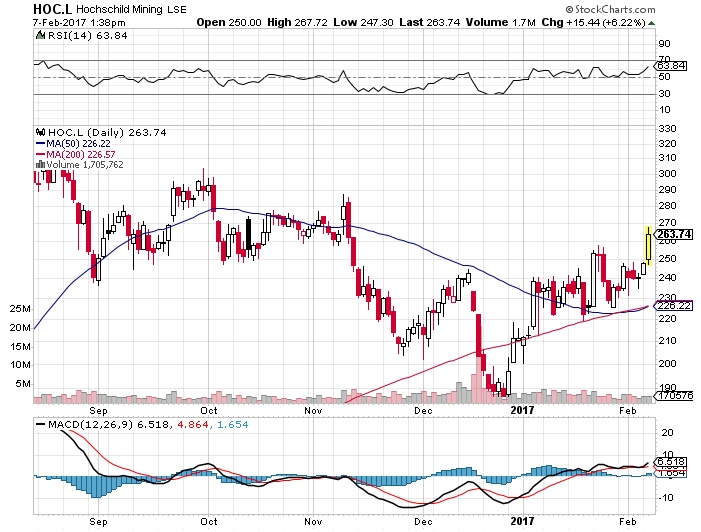The image size is (701, 532).
Task: Click the Feb label under the price chart
Action: (628, 410)
